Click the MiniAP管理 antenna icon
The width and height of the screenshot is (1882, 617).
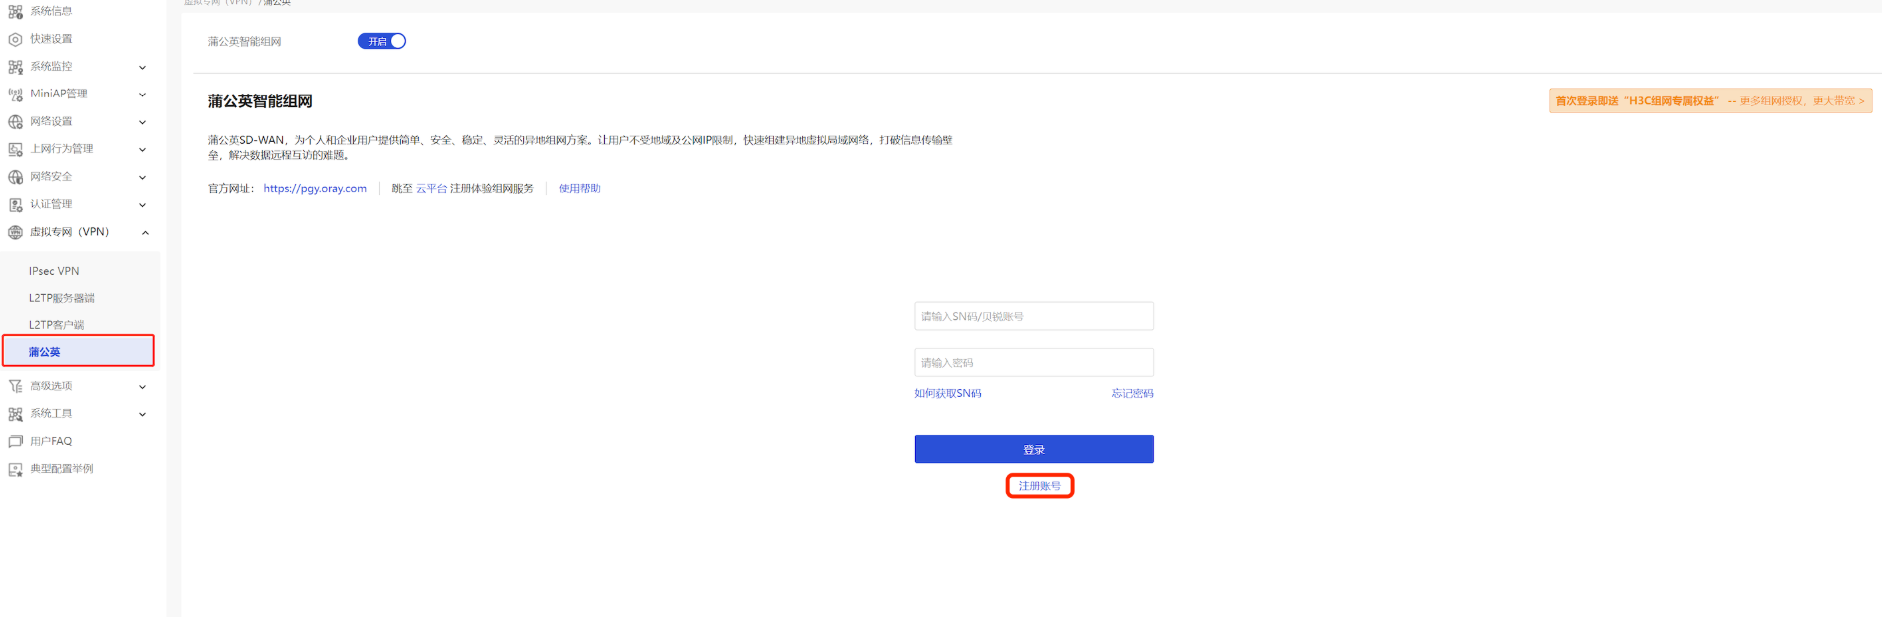pyautogui.click(x=15, y=94)
